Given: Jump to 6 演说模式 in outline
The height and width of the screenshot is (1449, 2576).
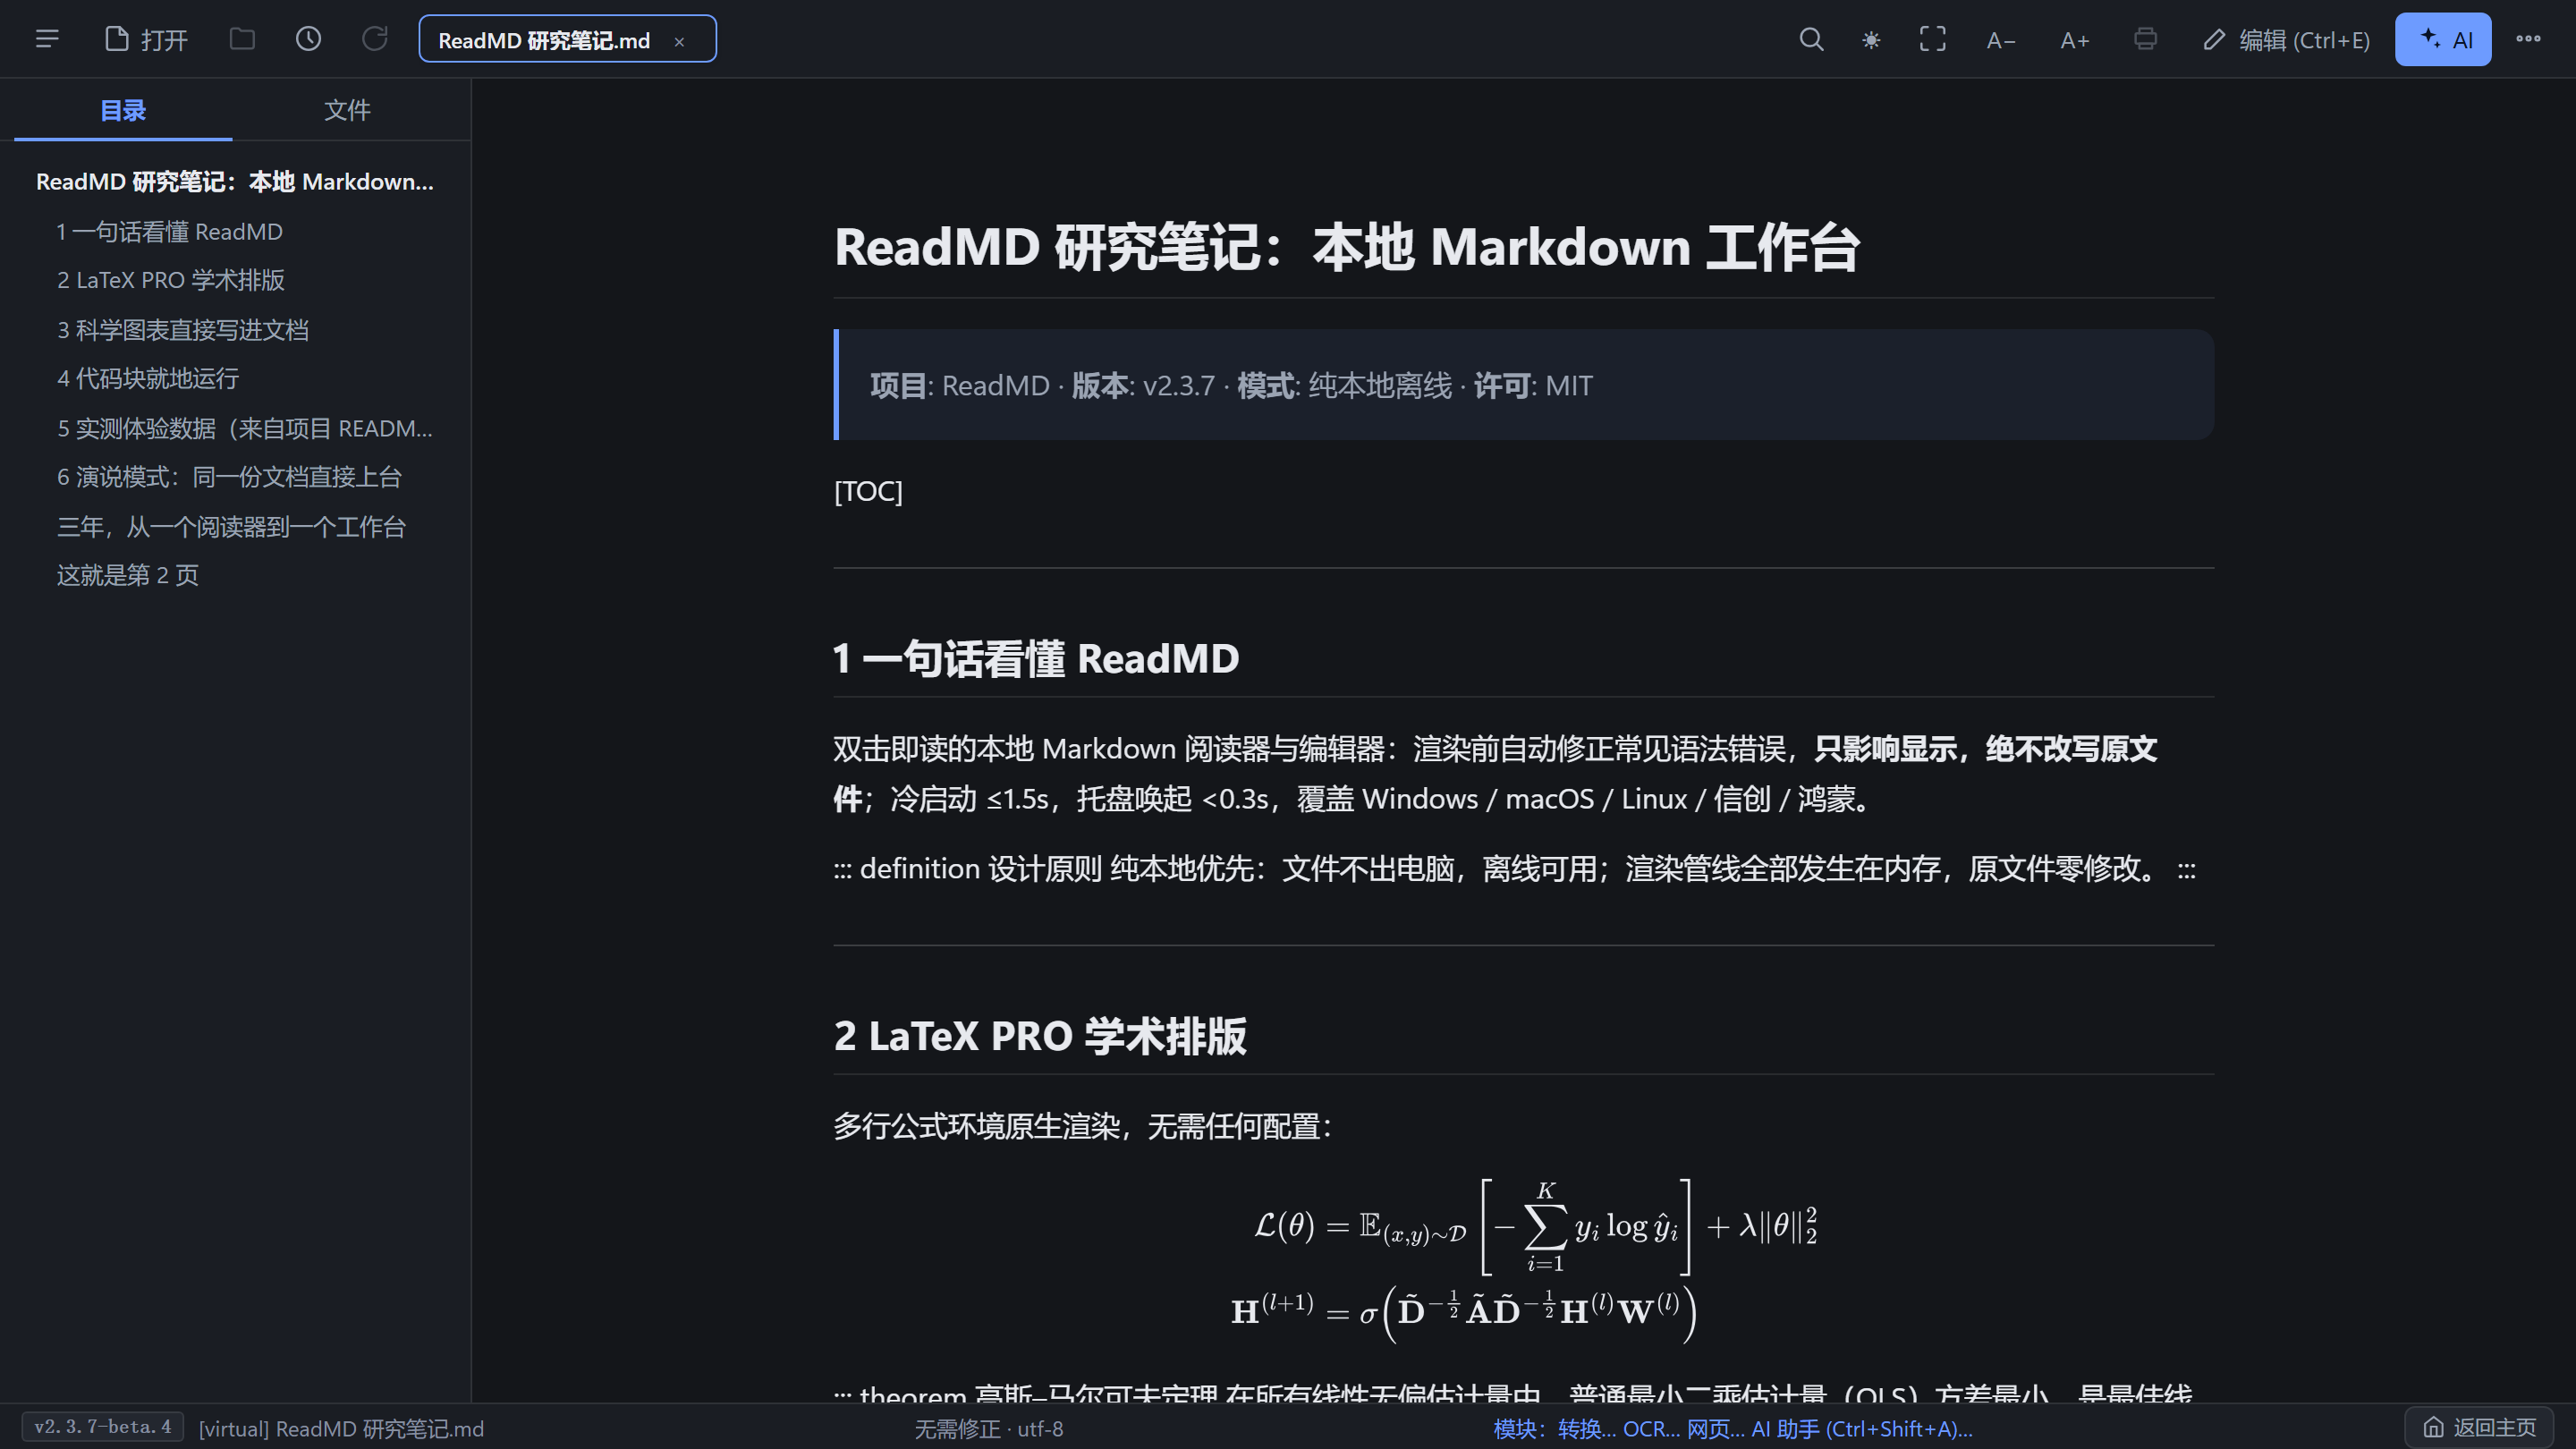Looking at the screenshot, I should click(x=229, y=477).
